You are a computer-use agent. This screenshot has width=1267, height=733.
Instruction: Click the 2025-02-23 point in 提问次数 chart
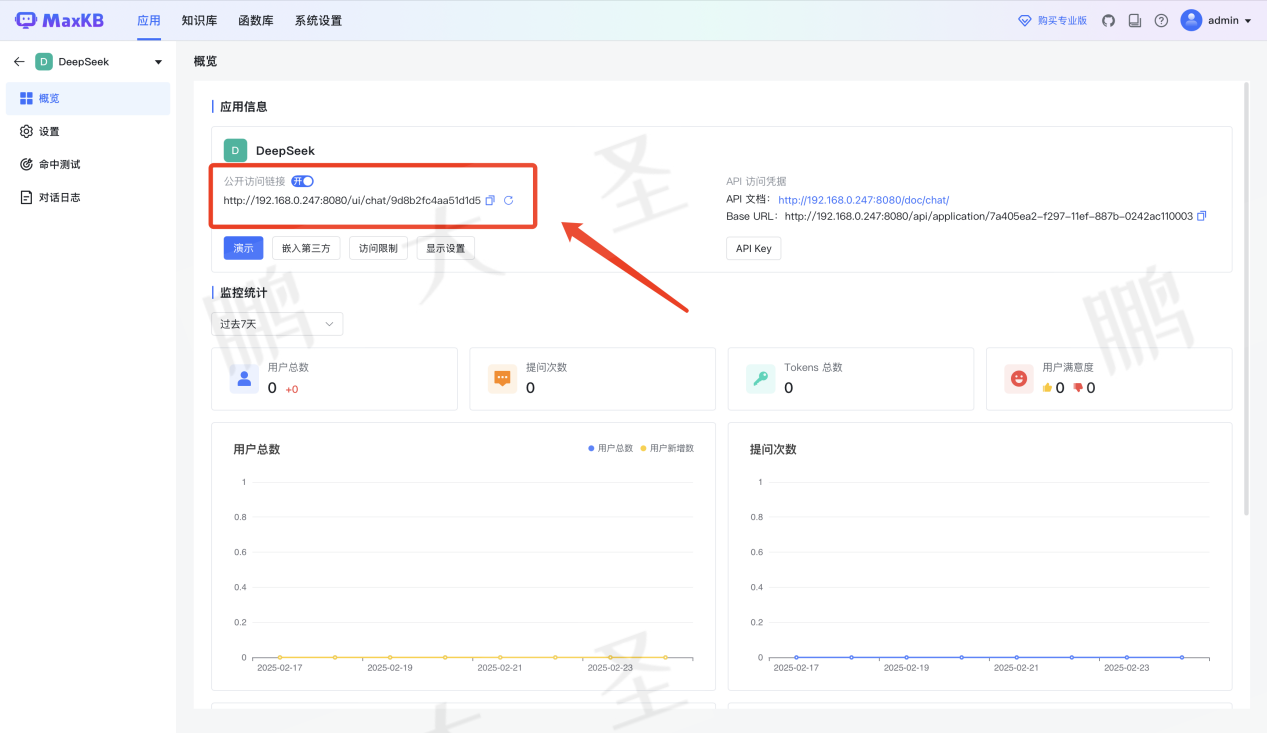point(1127,657)
